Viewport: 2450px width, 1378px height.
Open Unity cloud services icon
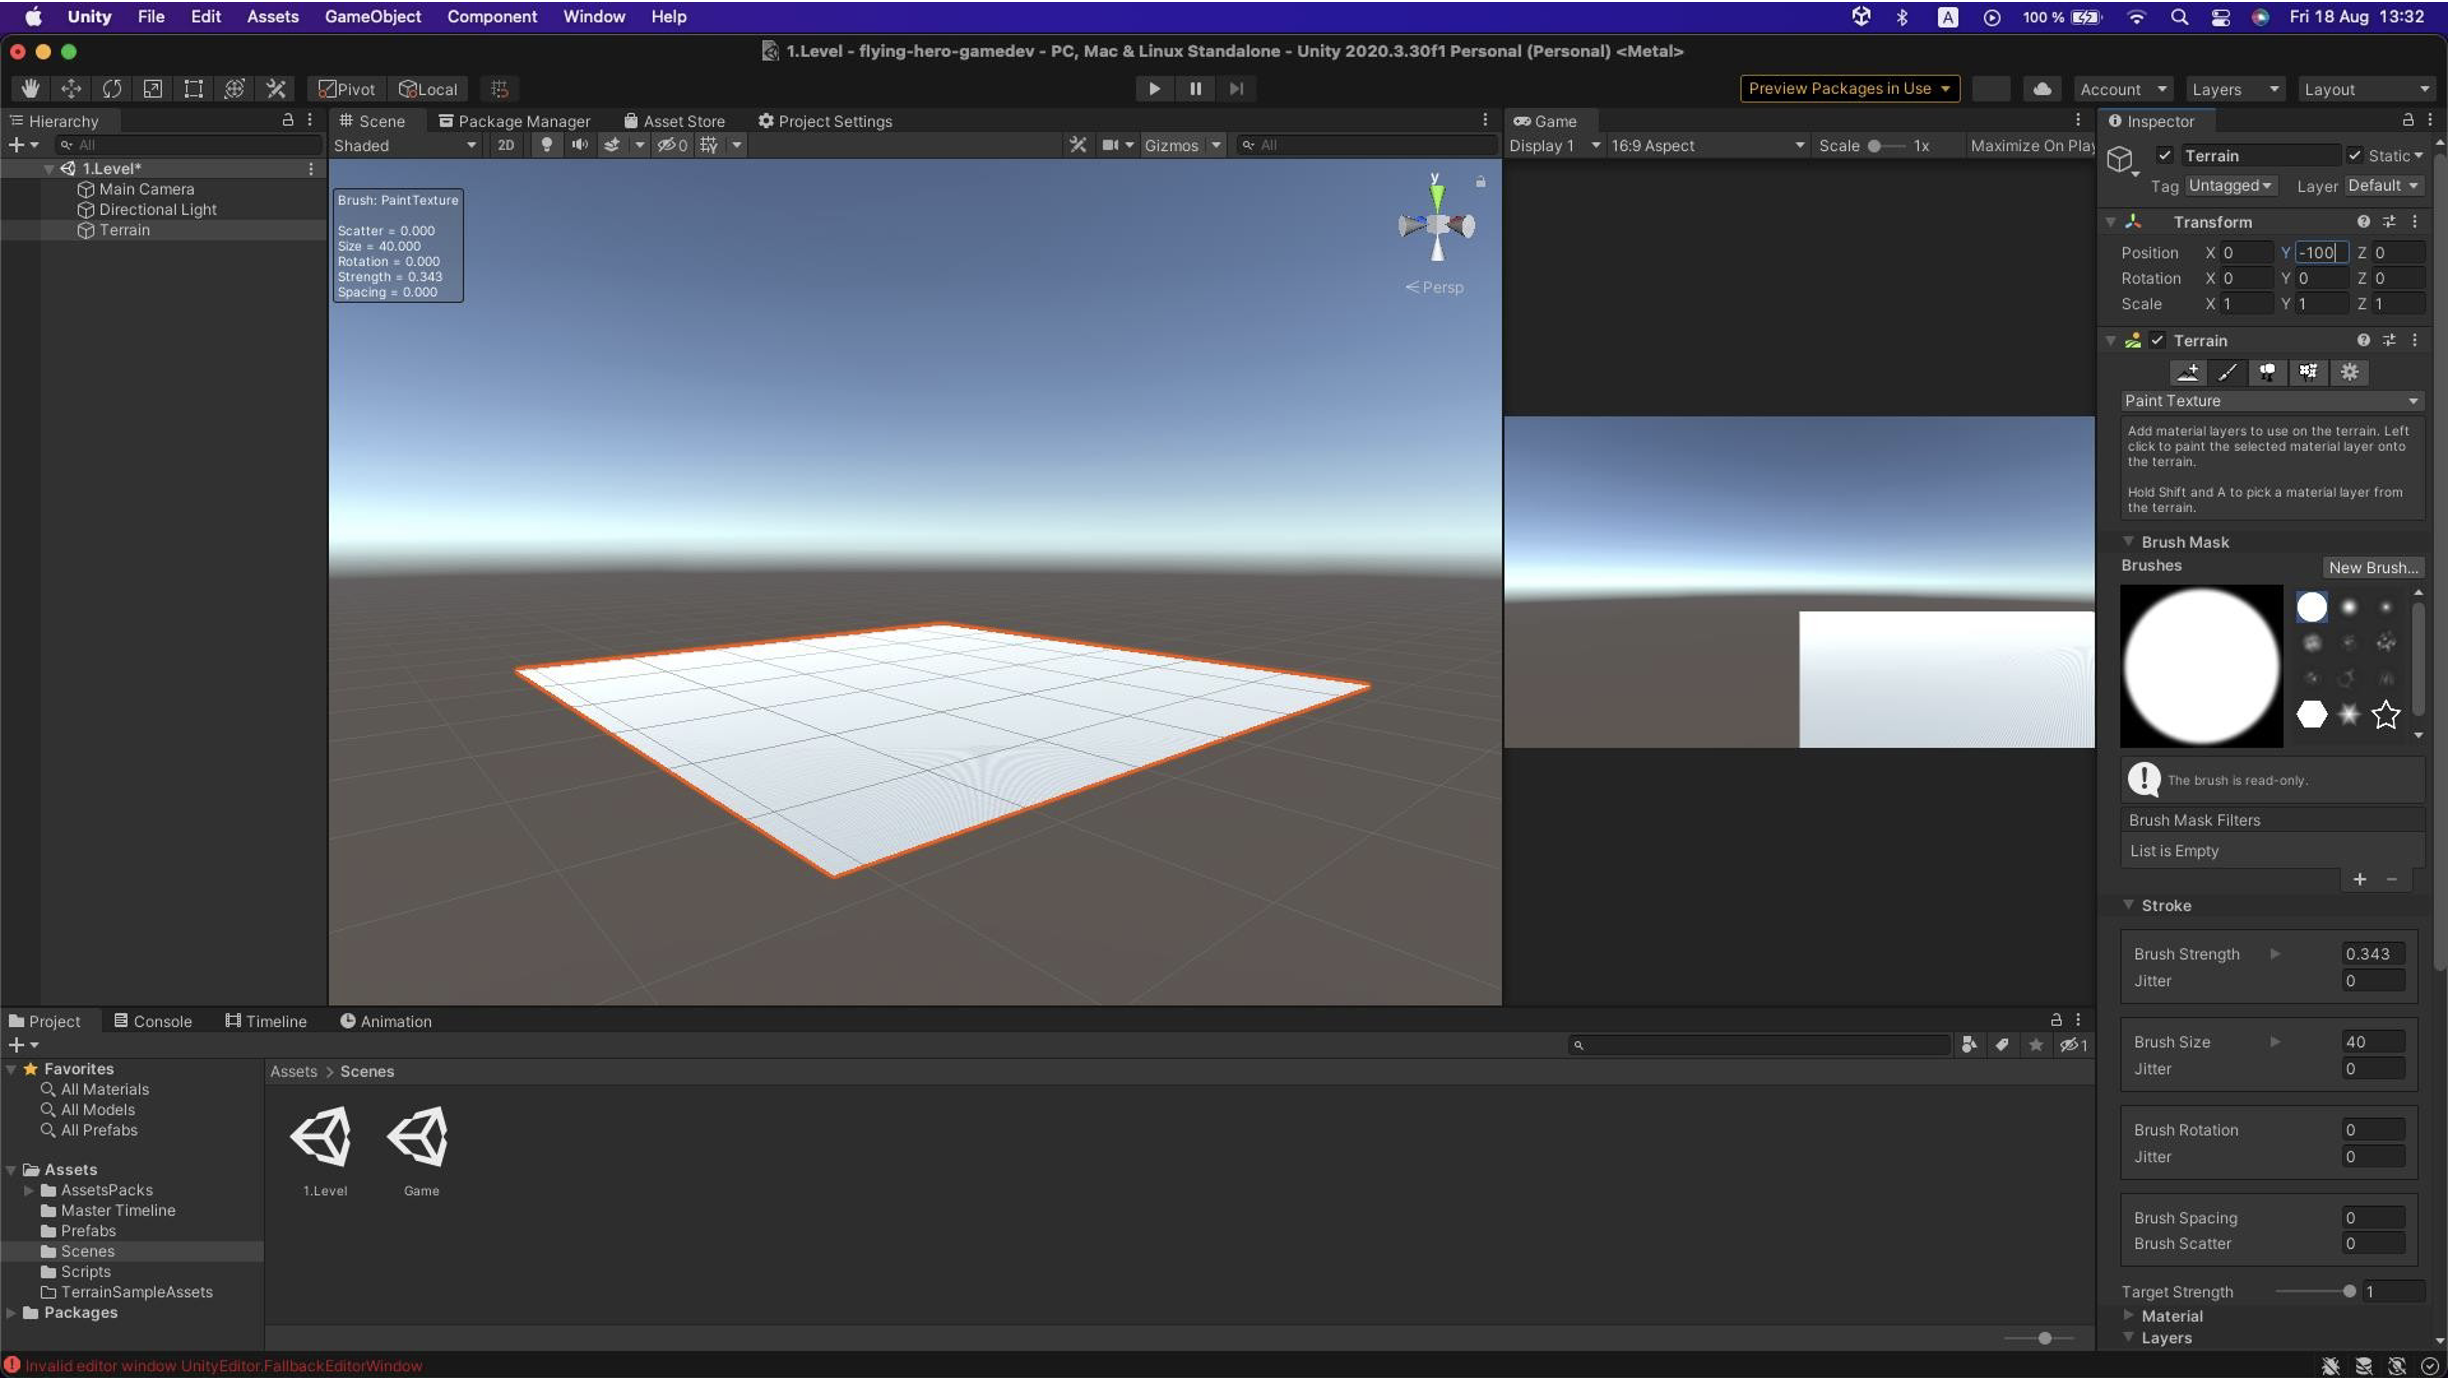point(2042,89)
